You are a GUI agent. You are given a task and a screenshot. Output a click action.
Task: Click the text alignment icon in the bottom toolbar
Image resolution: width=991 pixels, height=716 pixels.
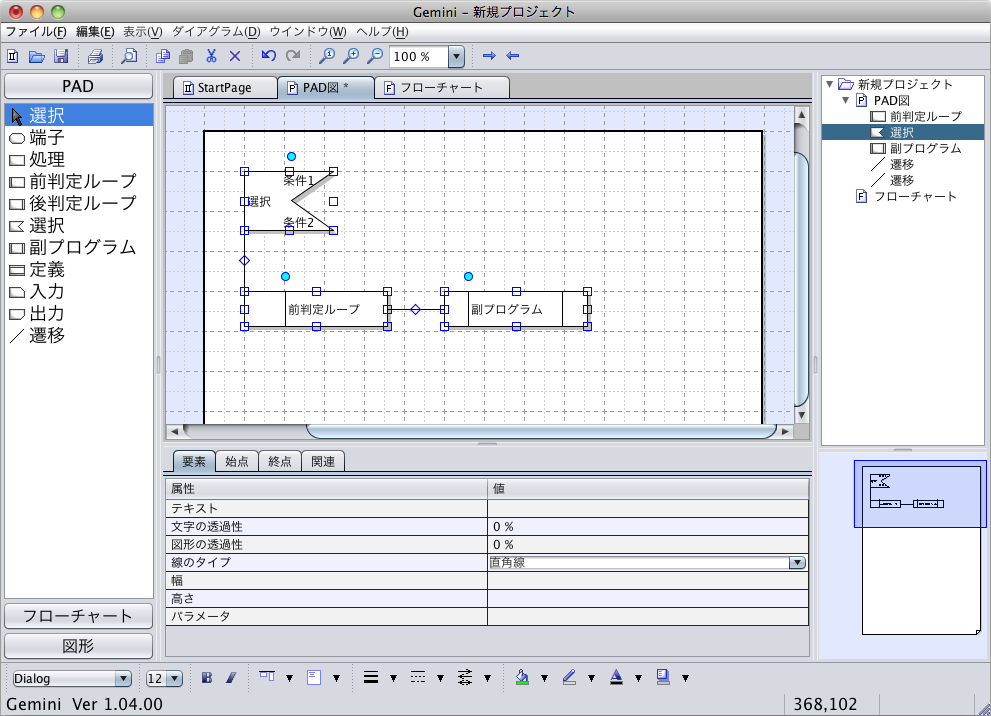[x=267, y=677]
